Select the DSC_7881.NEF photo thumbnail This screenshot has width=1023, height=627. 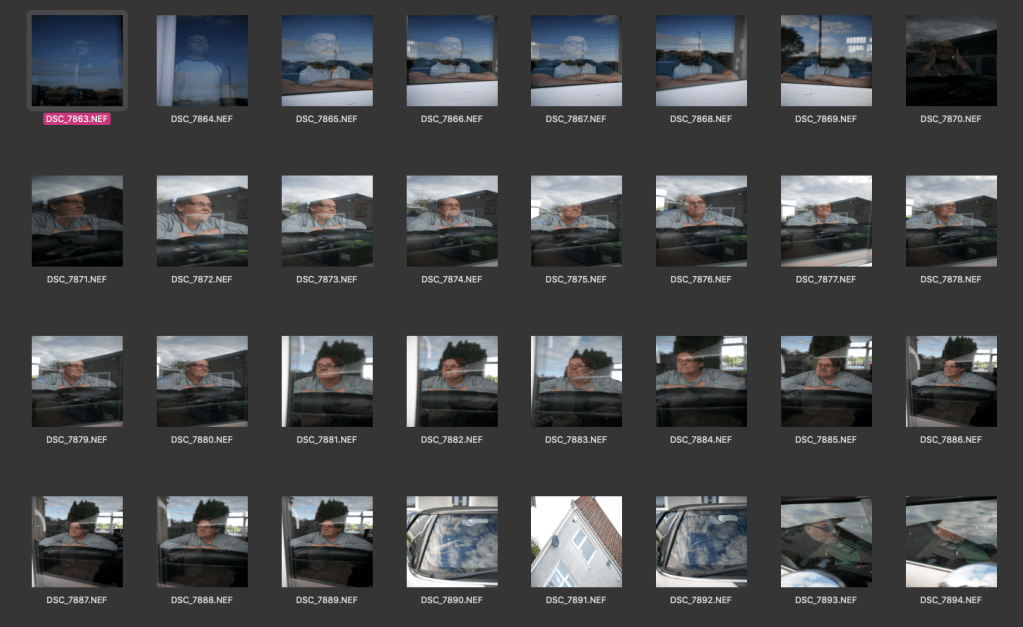coord(327,381)
